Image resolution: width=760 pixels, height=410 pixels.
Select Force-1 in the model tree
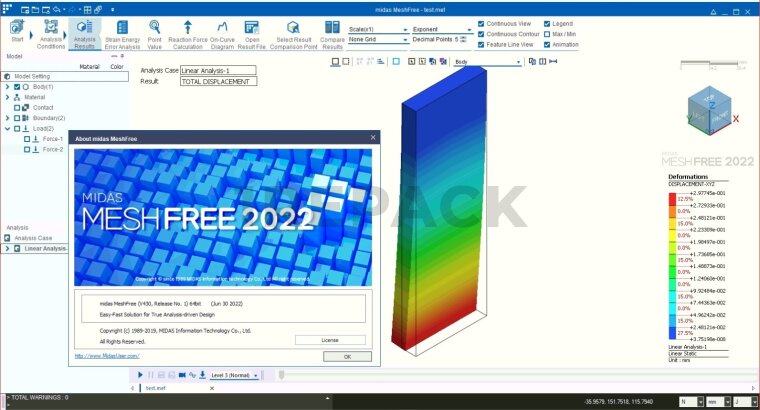(x=53, y=139)
